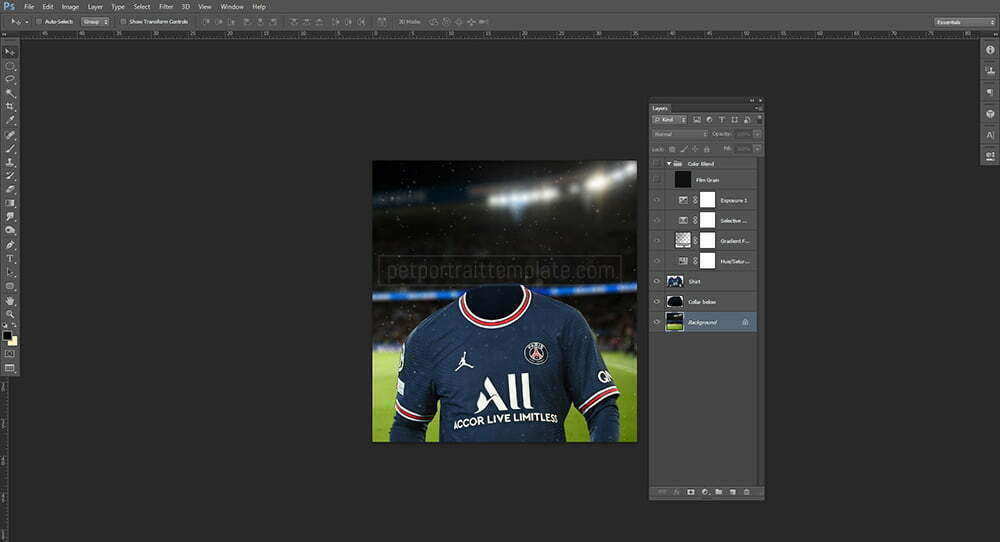Select the Gradient tool
The image size is (1000, 542).
click(10, 203)
